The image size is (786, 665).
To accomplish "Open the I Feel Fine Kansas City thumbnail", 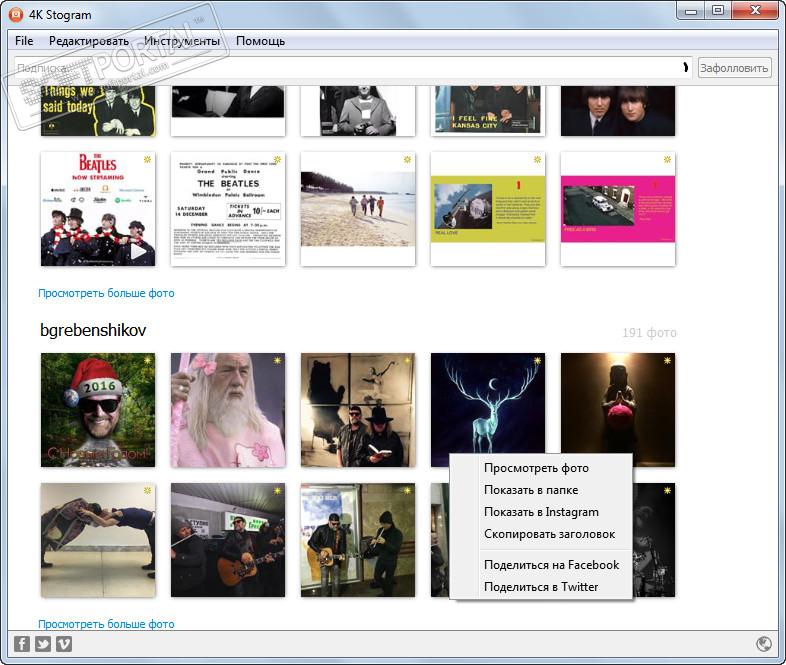I will (488, 110).
